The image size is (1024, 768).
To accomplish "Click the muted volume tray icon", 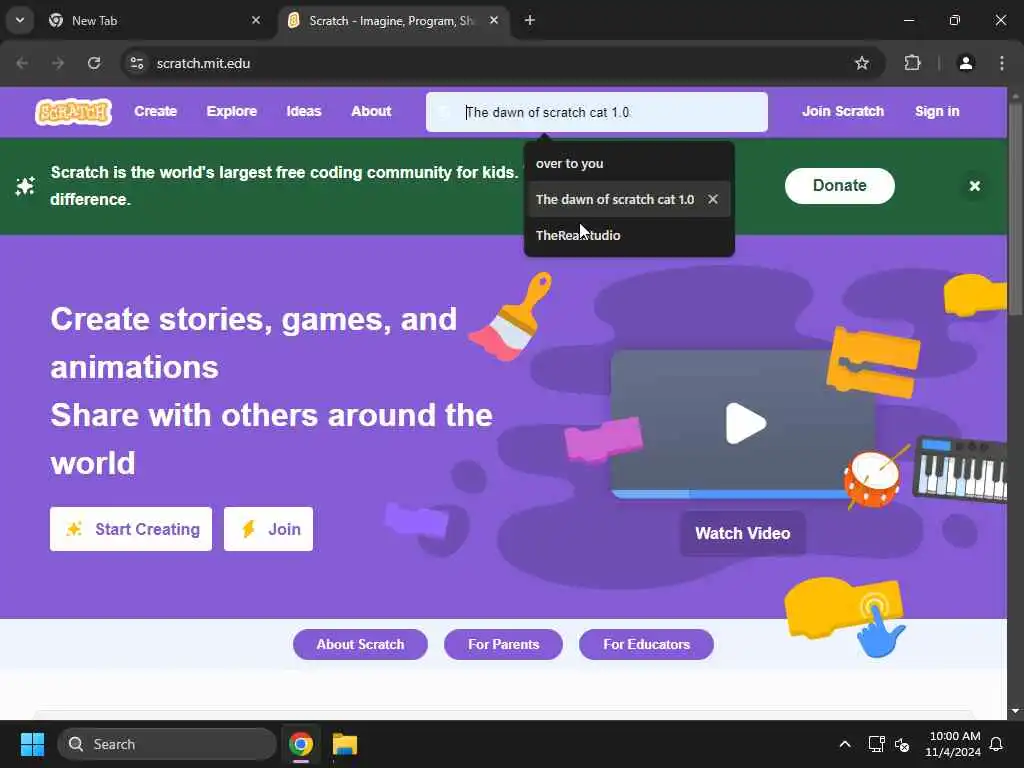I will 902,744.
